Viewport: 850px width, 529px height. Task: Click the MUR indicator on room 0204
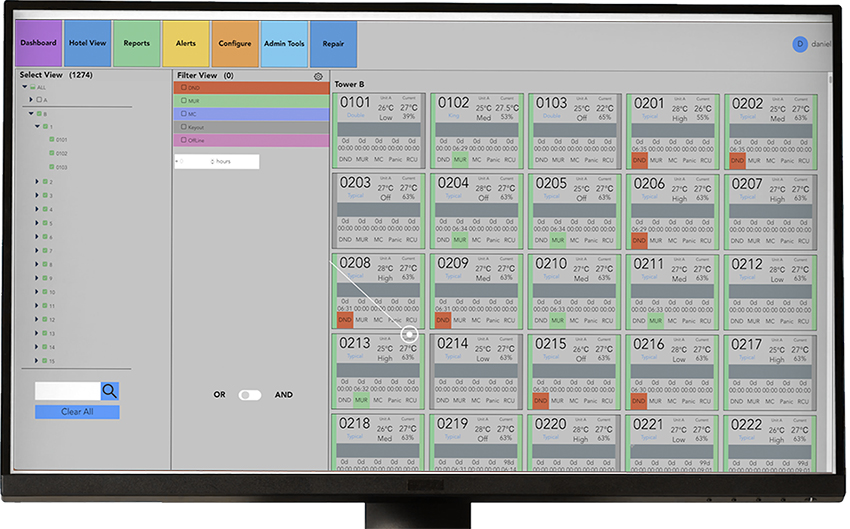460,240
